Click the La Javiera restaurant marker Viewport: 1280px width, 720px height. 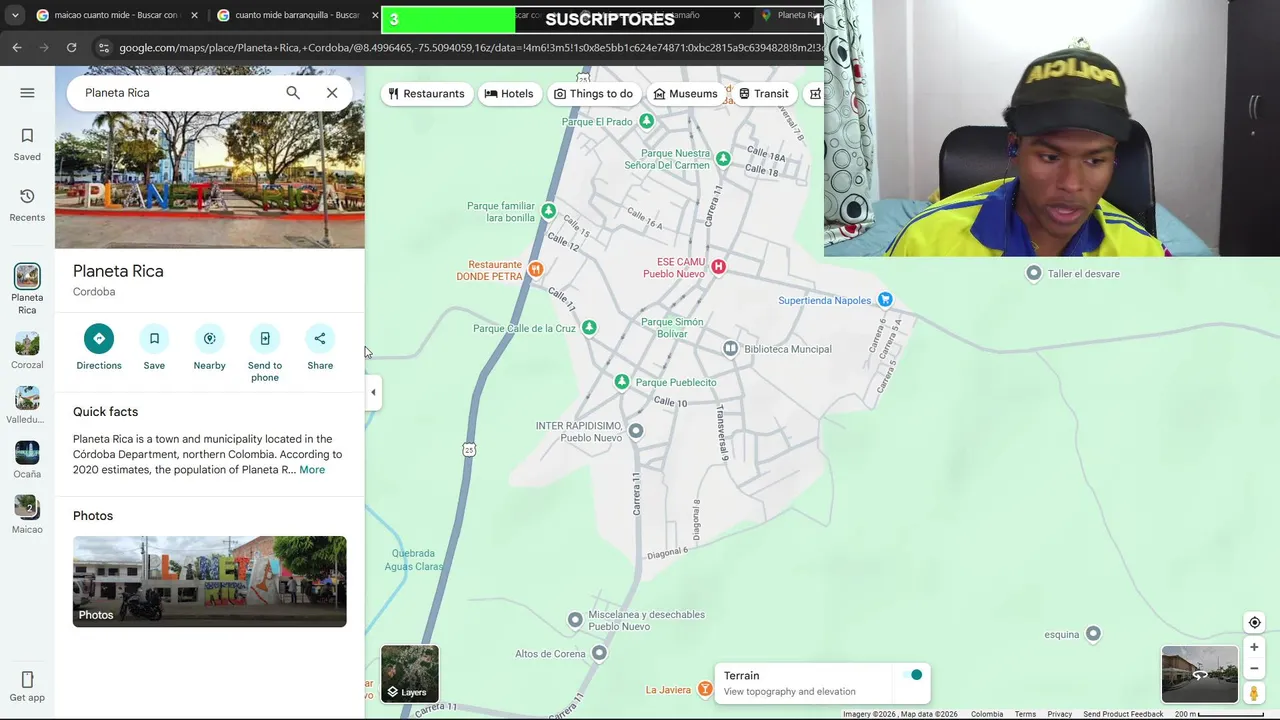[x=705, y=689]
